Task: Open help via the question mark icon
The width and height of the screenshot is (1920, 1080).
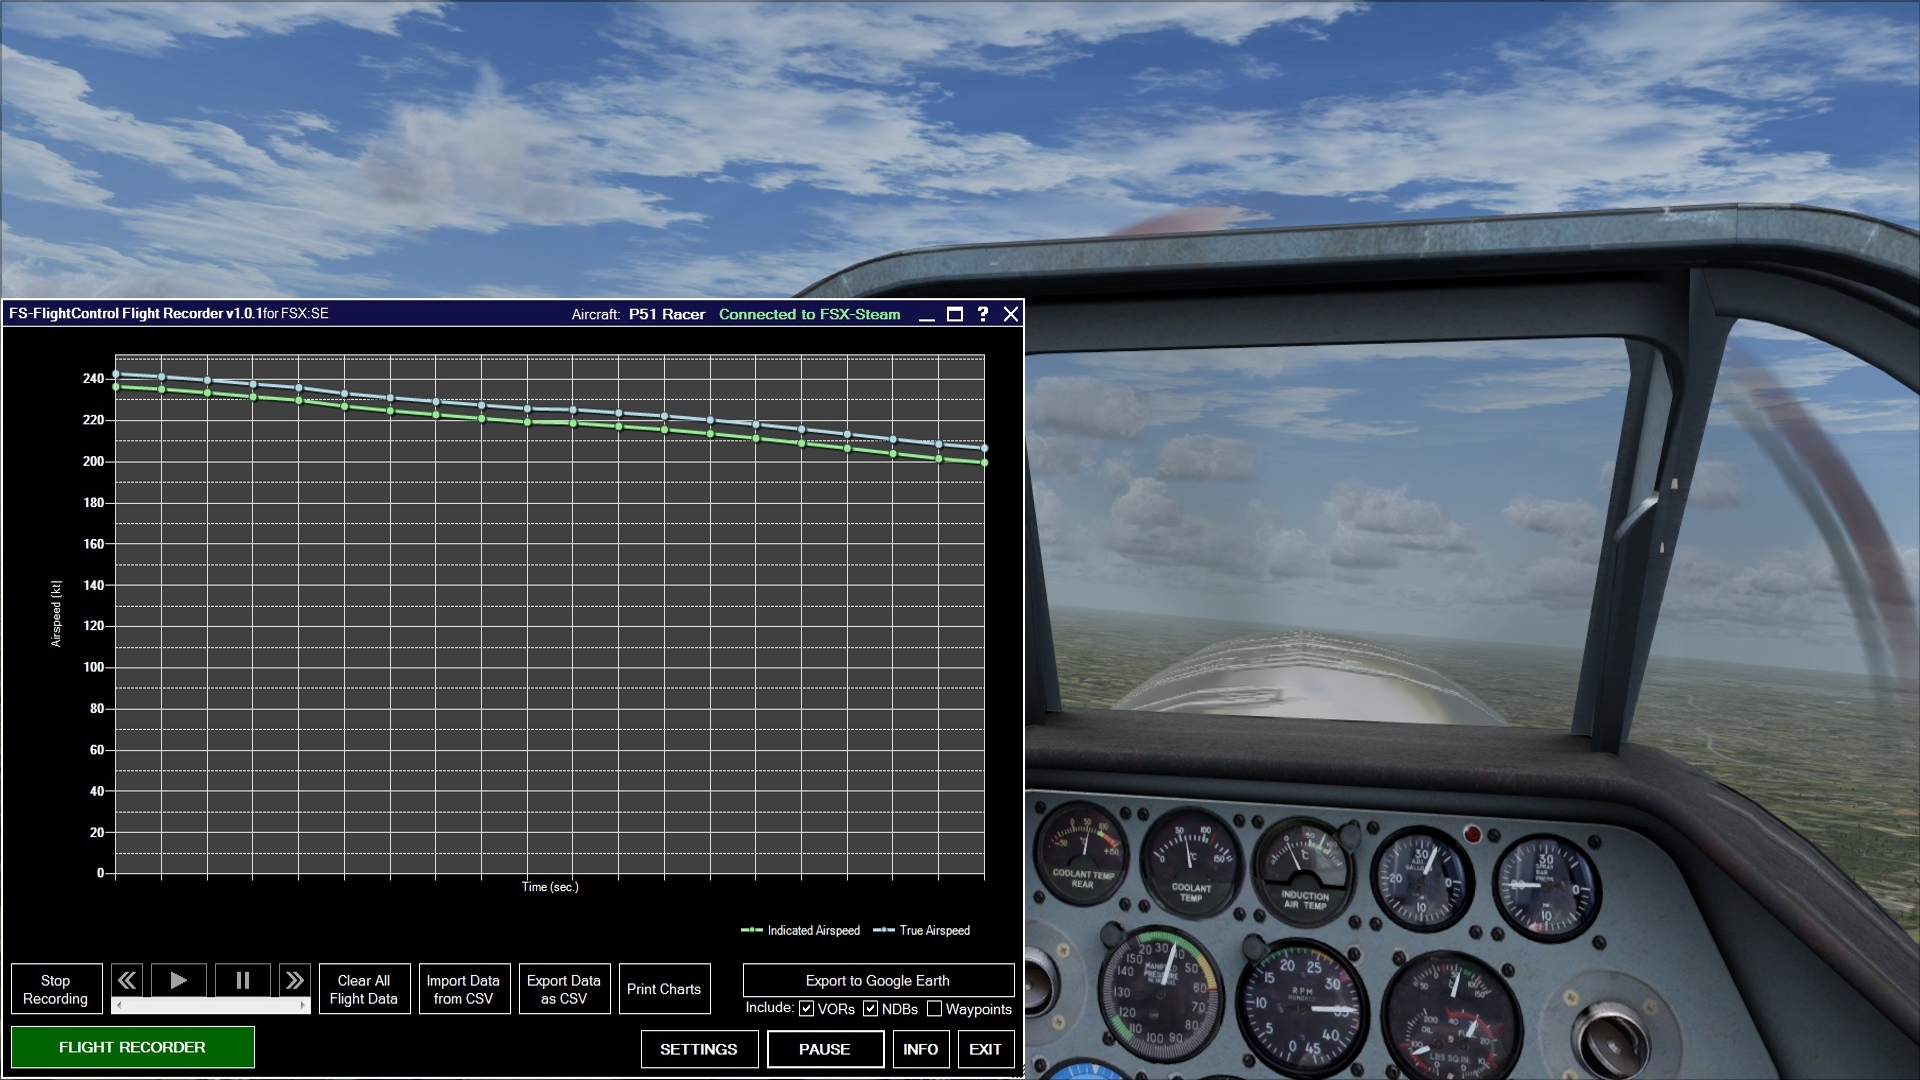Action: 983,314
